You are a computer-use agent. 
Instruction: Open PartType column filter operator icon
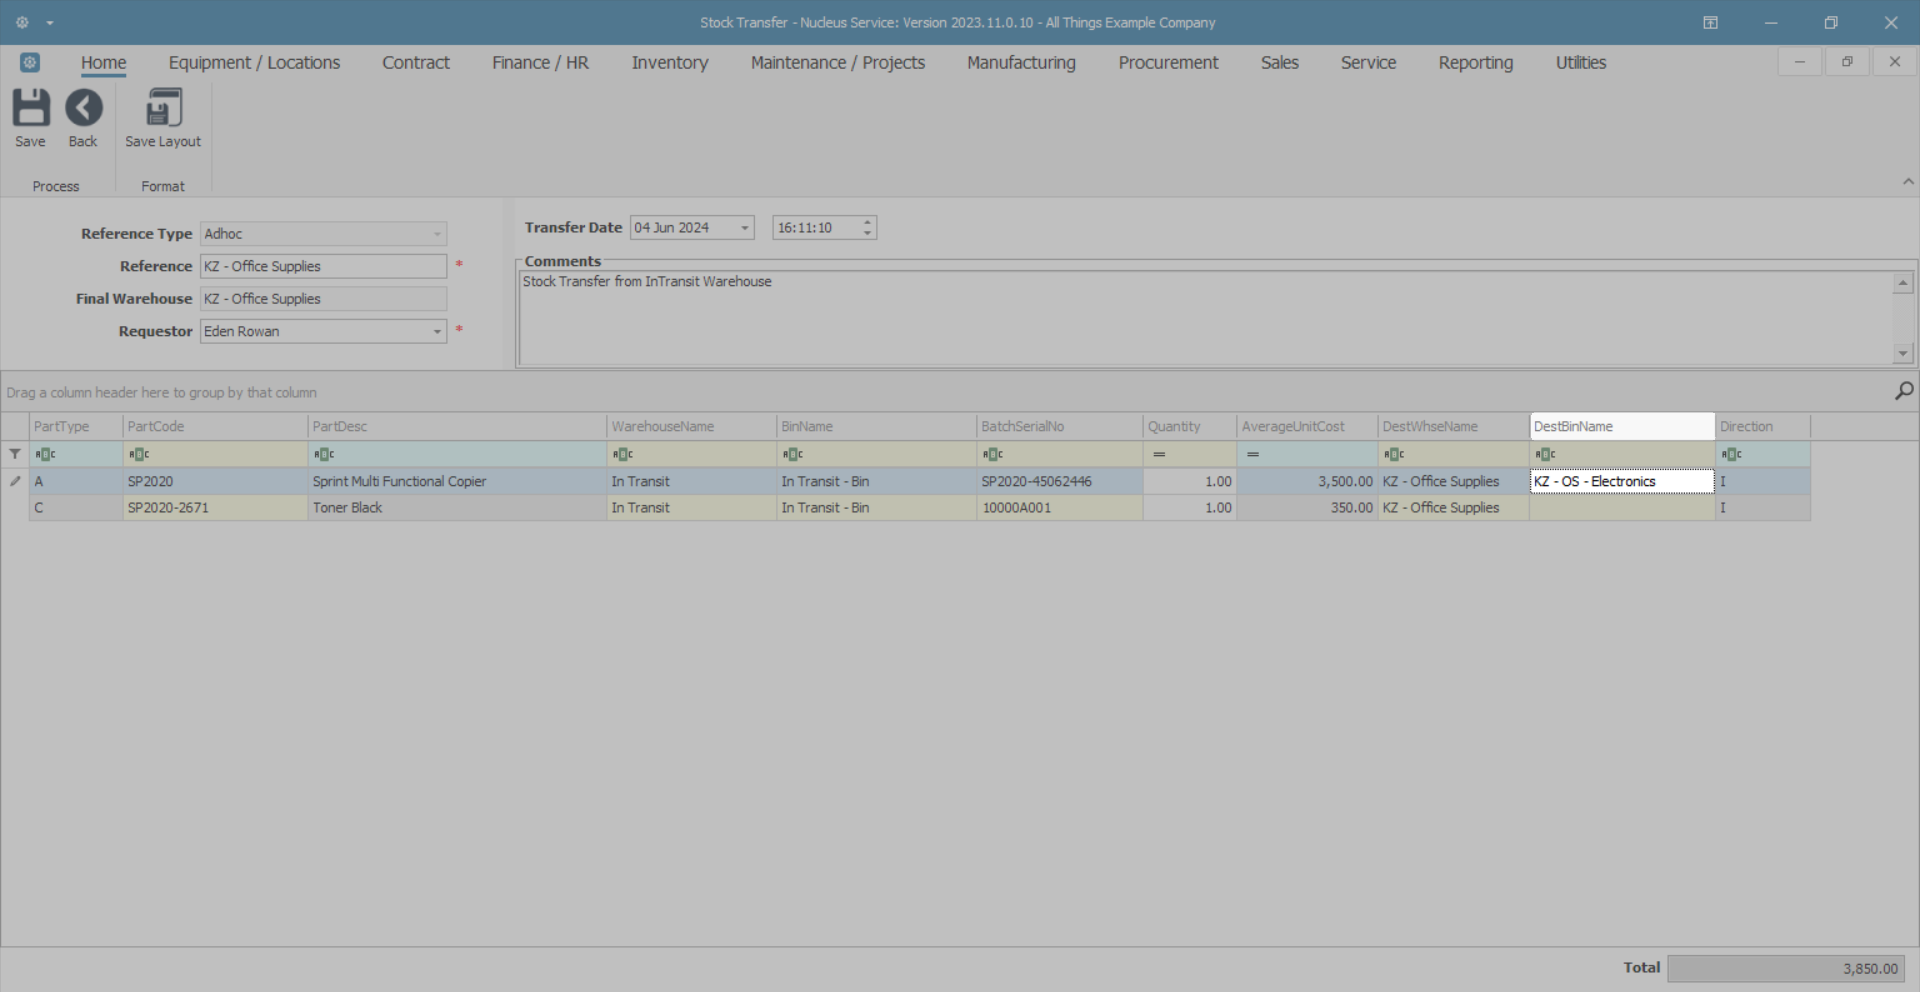[x=45, y=454]
